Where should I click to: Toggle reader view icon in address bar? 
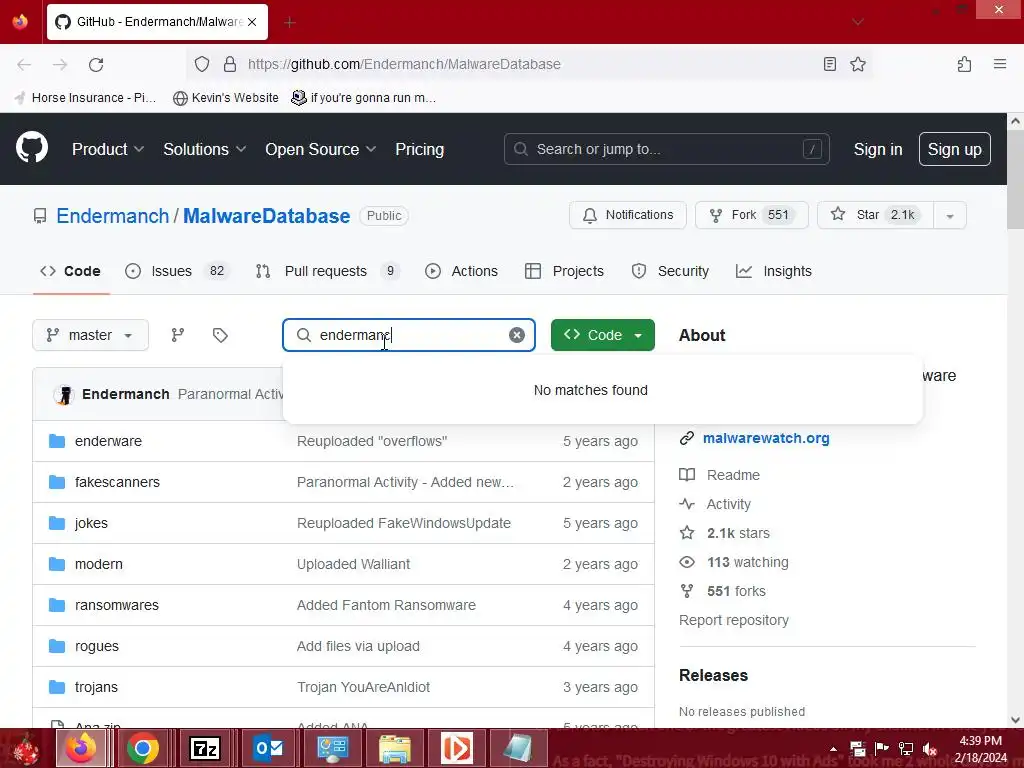[x=829, y=64]
